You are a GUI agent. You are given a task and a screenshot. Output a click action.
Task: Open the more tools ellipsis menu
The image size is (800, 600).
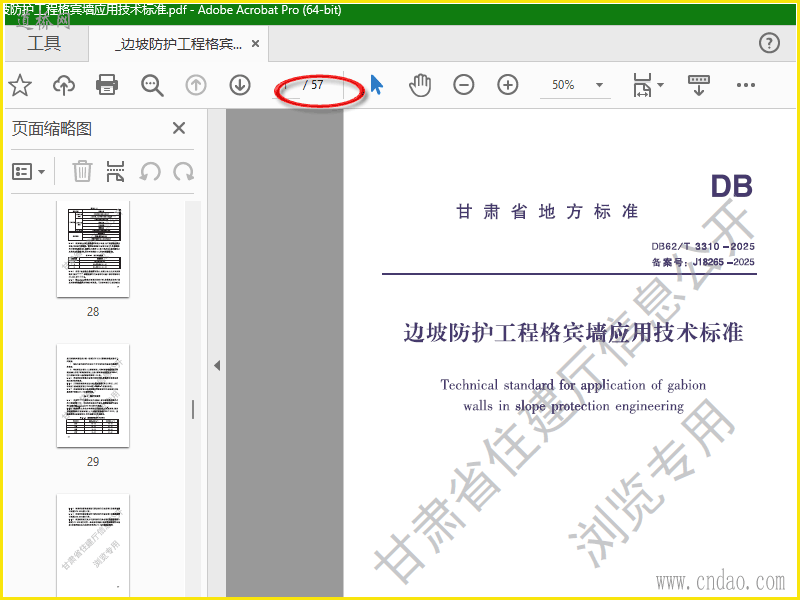pyautogui.click(x=745, y=85)
